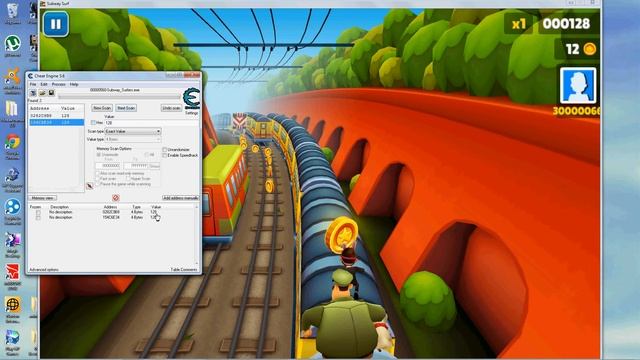Select first found address row, value 128
The image size is (640, 360).
pos(56,116)
